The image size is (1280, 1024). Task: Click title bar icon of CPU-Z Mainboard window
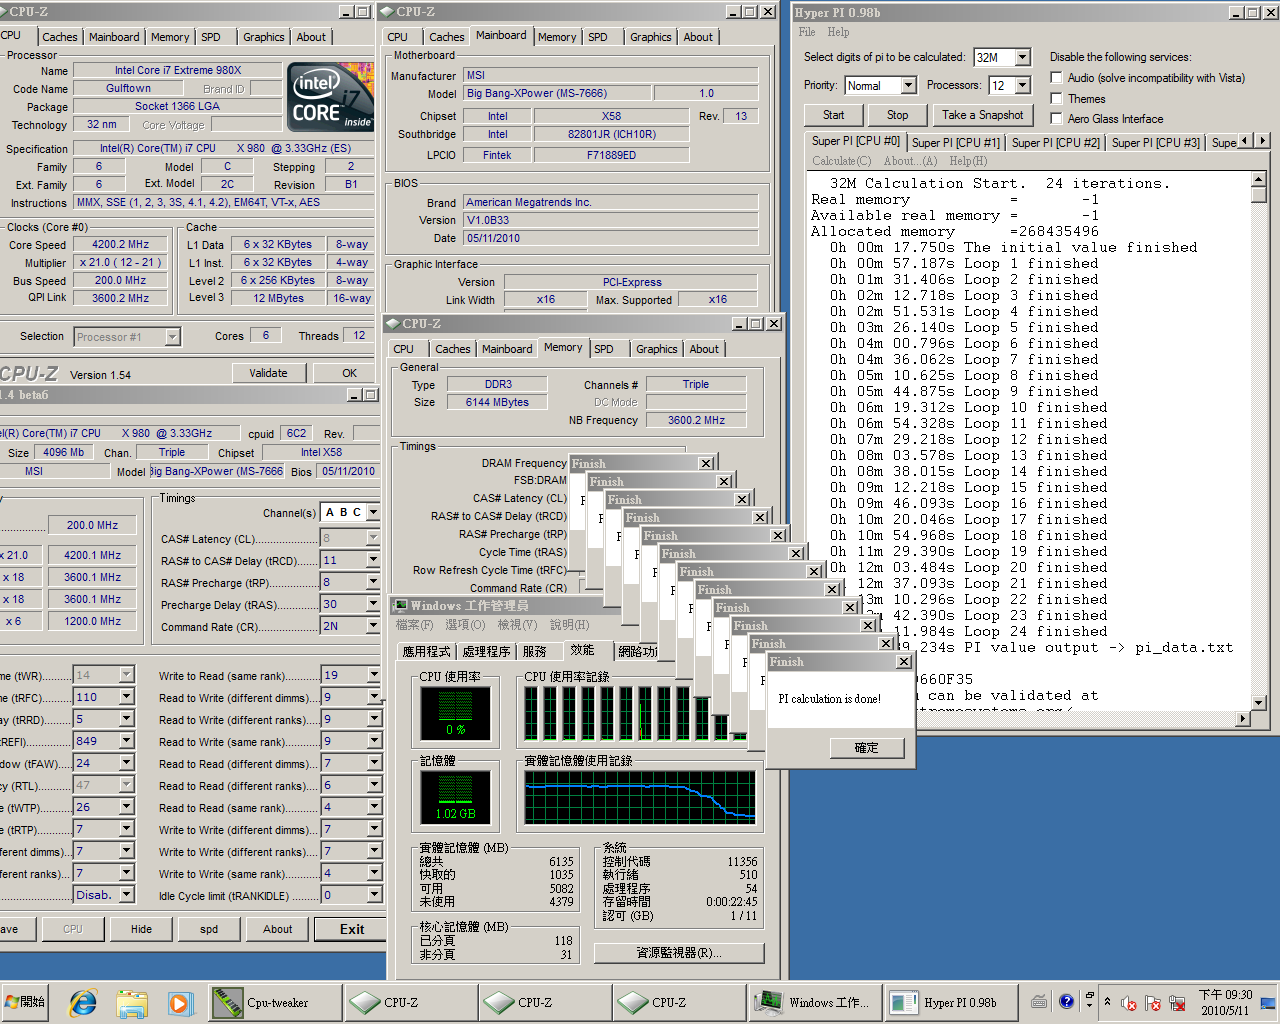(x=388, y=12)
